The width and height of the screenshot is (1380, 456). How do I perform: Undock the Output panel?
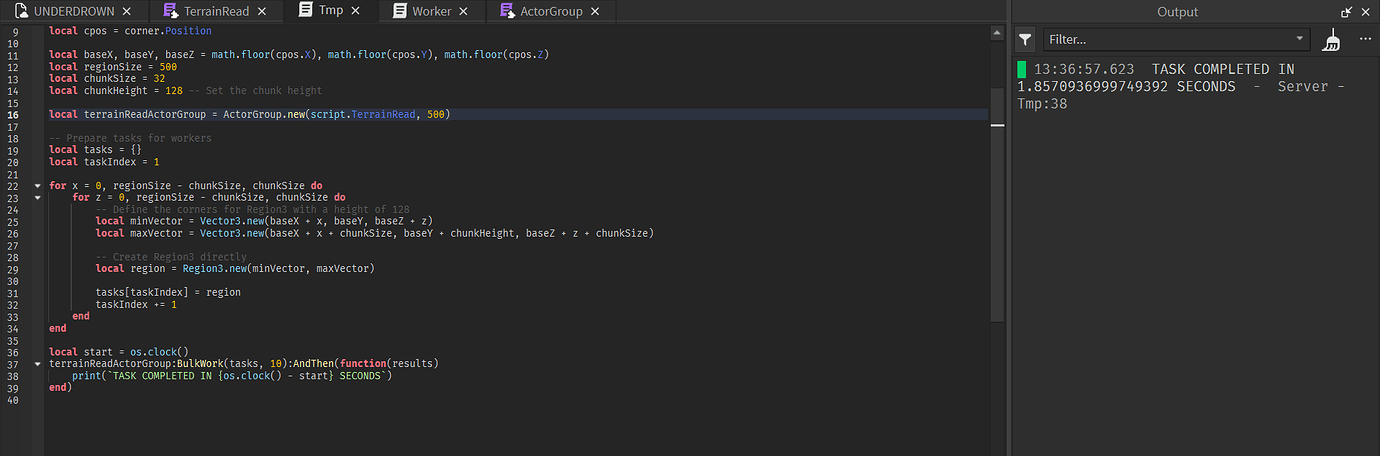pyautogui.click(x=1348, y=12)
